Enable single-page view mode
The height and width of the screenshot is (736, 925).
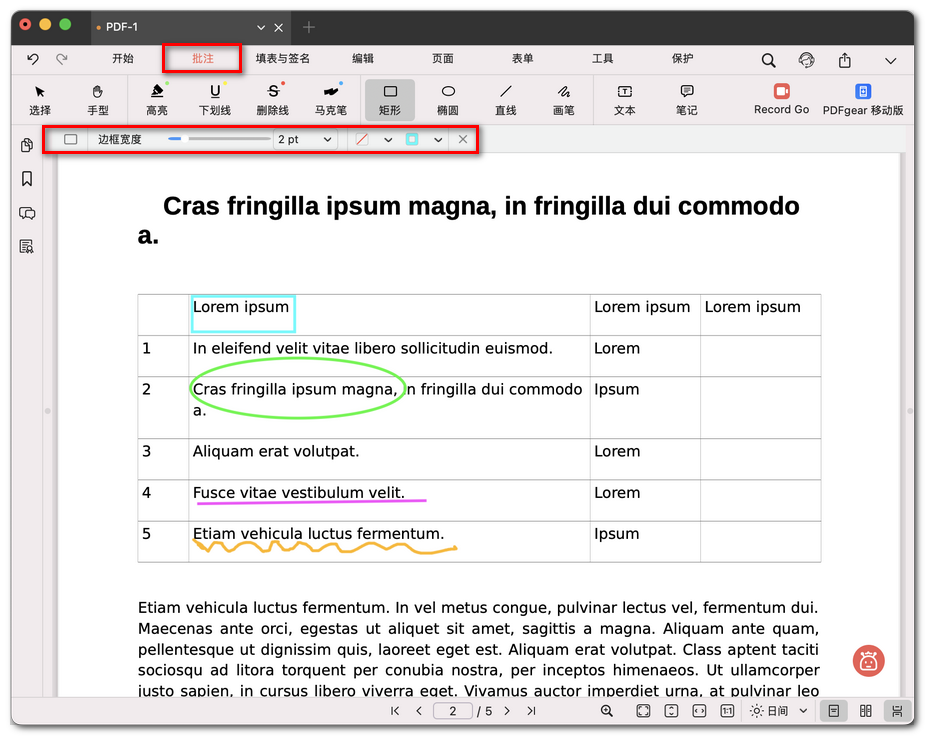(833, 711)
